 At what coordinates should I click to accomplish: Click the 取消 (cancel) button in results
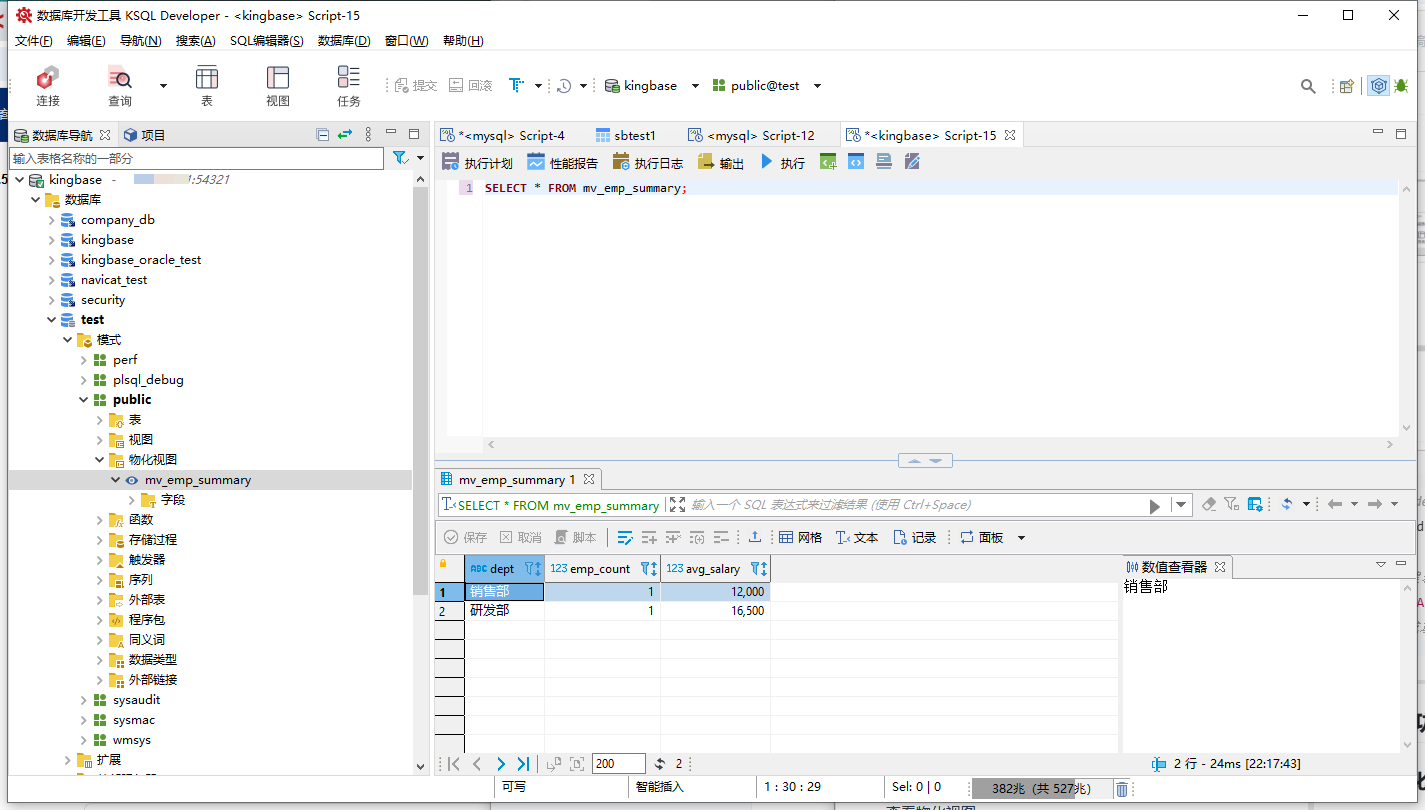coord(521,537)
